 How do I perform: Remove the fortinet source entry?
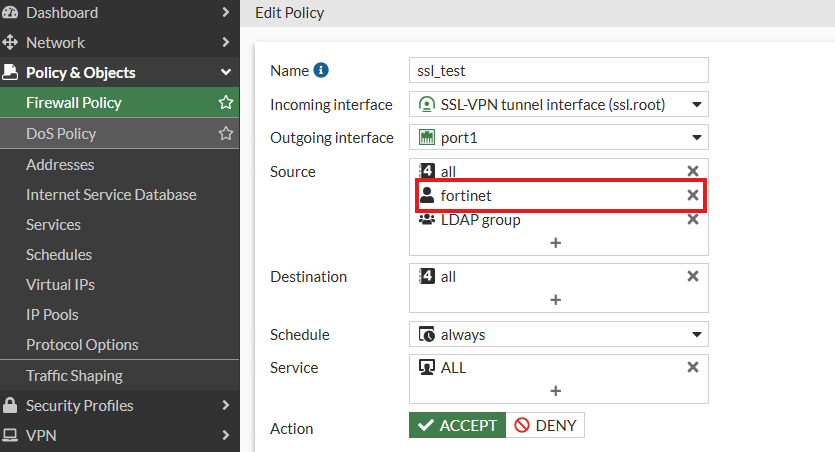693,195
